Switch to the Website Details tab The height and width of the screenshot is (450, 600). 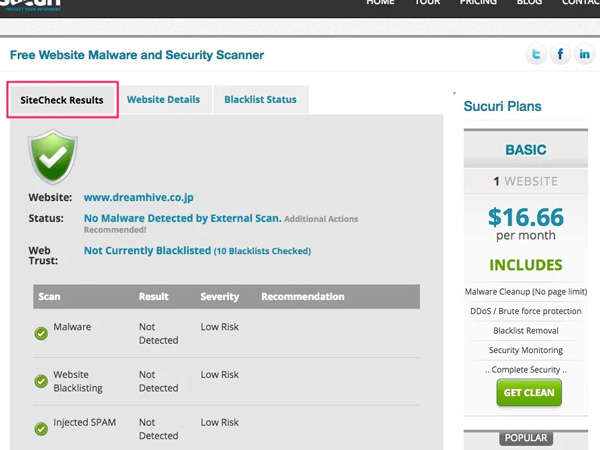point(163,100)
